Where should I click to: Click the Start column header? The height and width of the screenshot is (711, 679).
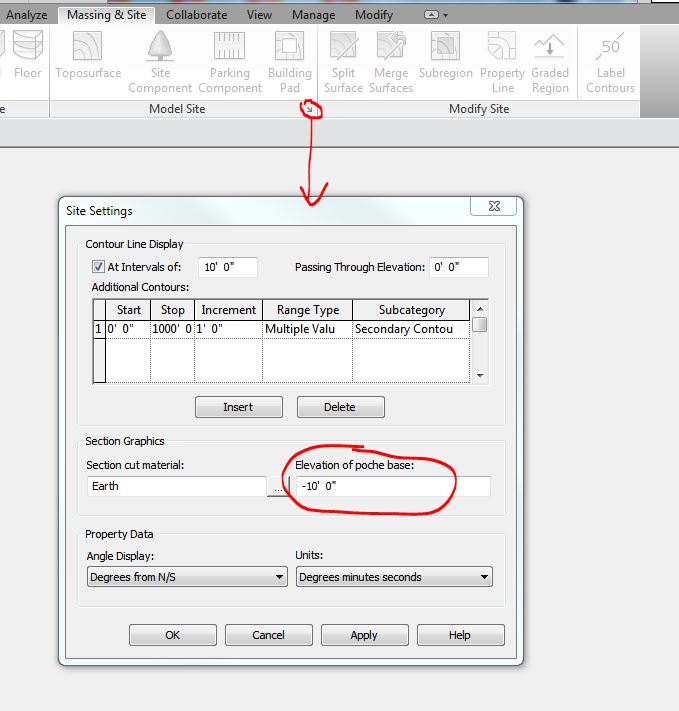(x=128, y=310)
